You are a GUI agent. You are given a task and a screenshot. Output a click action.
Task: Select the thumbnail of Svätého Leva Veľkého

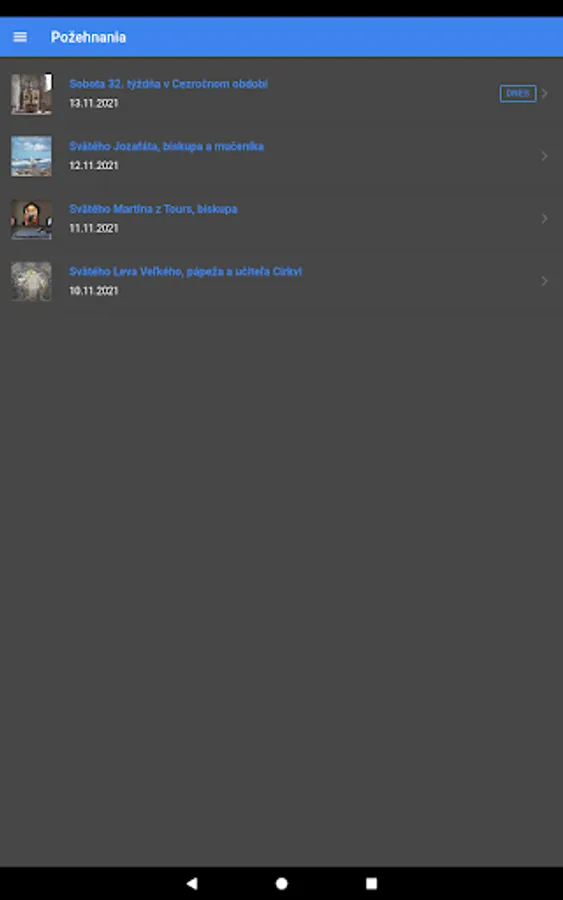32,281
